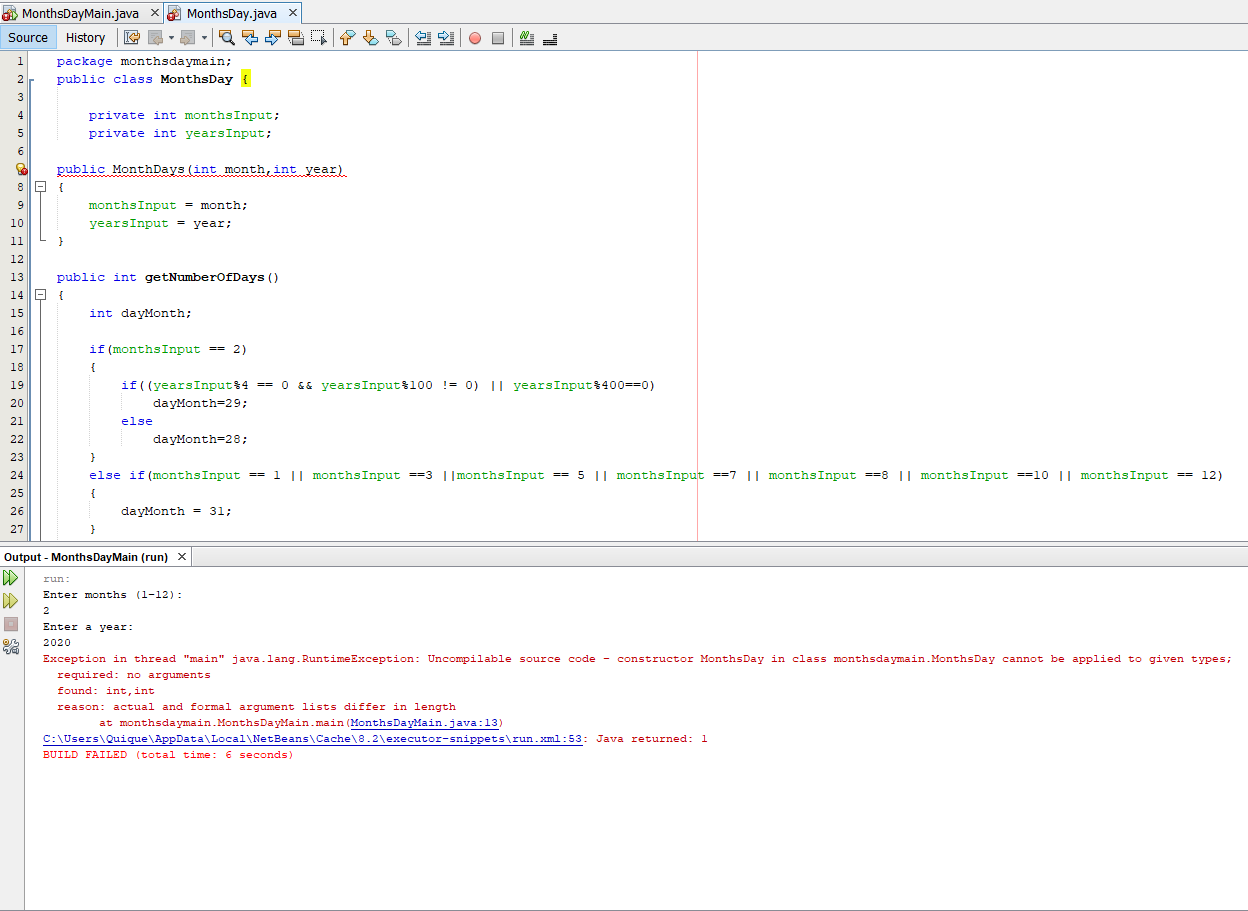Click the BUILD FAILED output message
The image size is (1248, 911).
[x=168, y=755]
